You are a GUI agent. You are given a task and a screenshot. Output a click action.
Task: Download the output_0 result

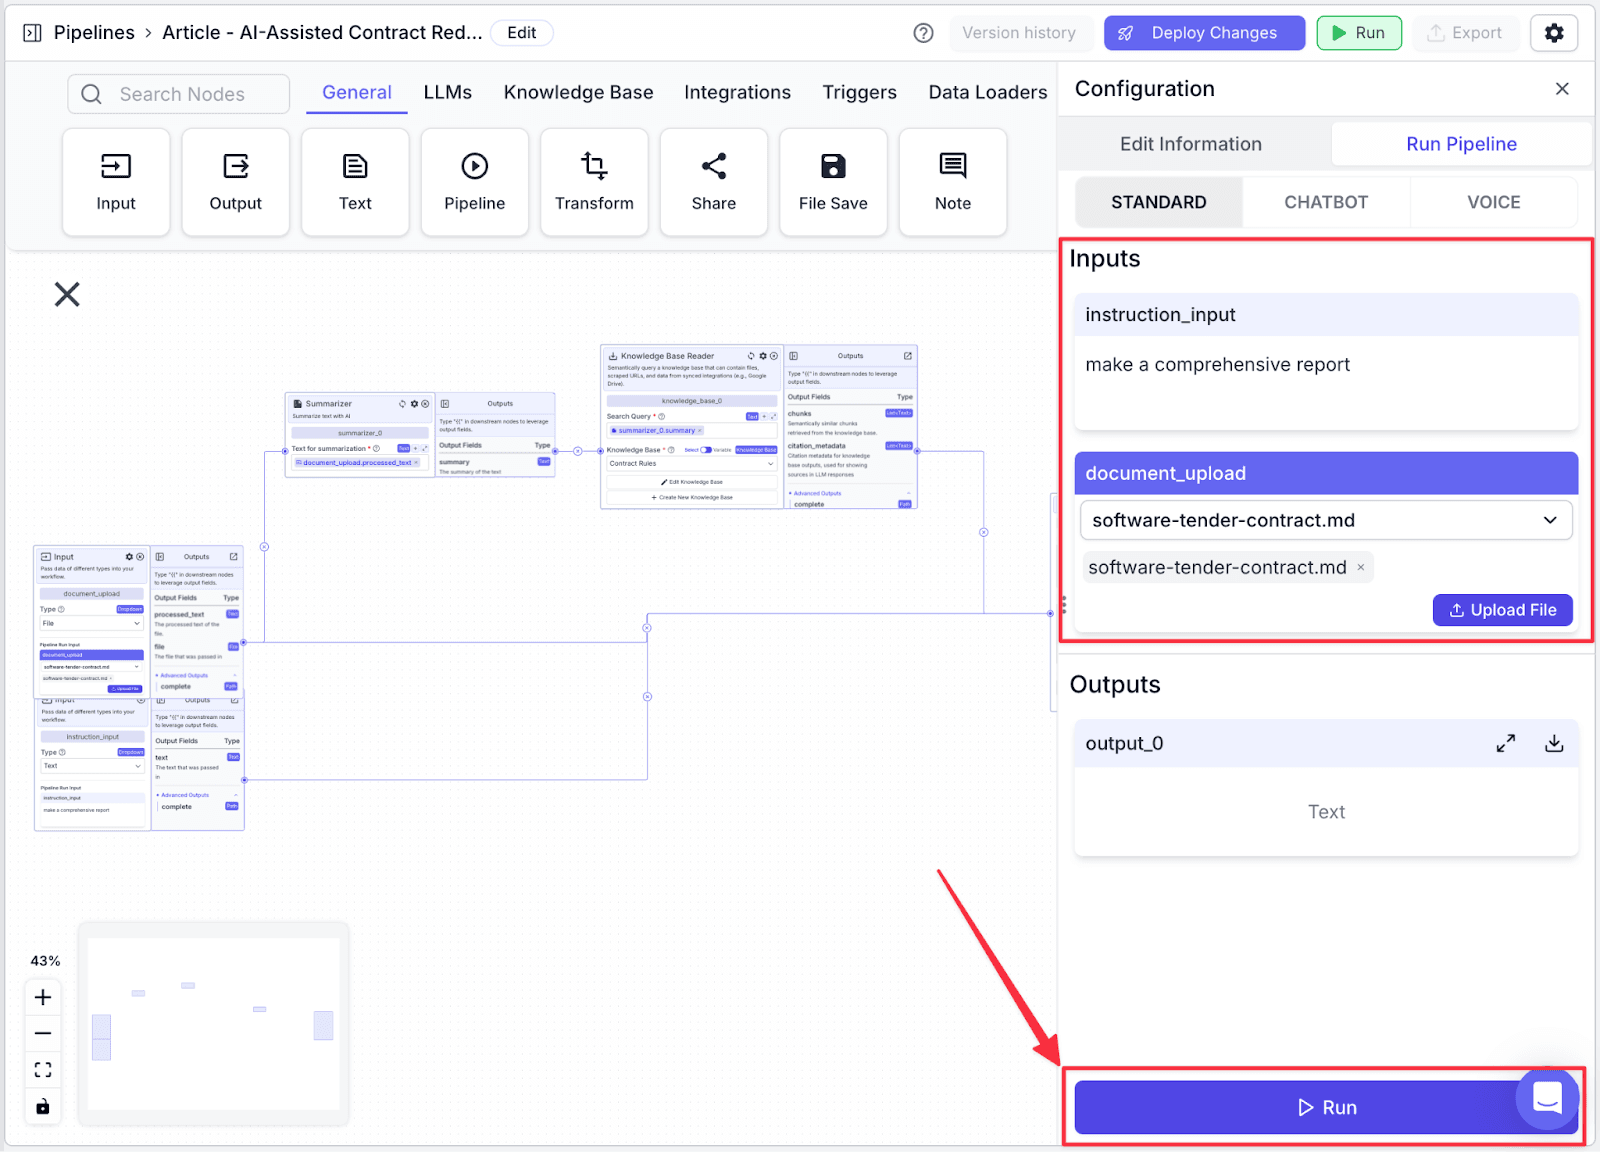tap(1554, 743)
